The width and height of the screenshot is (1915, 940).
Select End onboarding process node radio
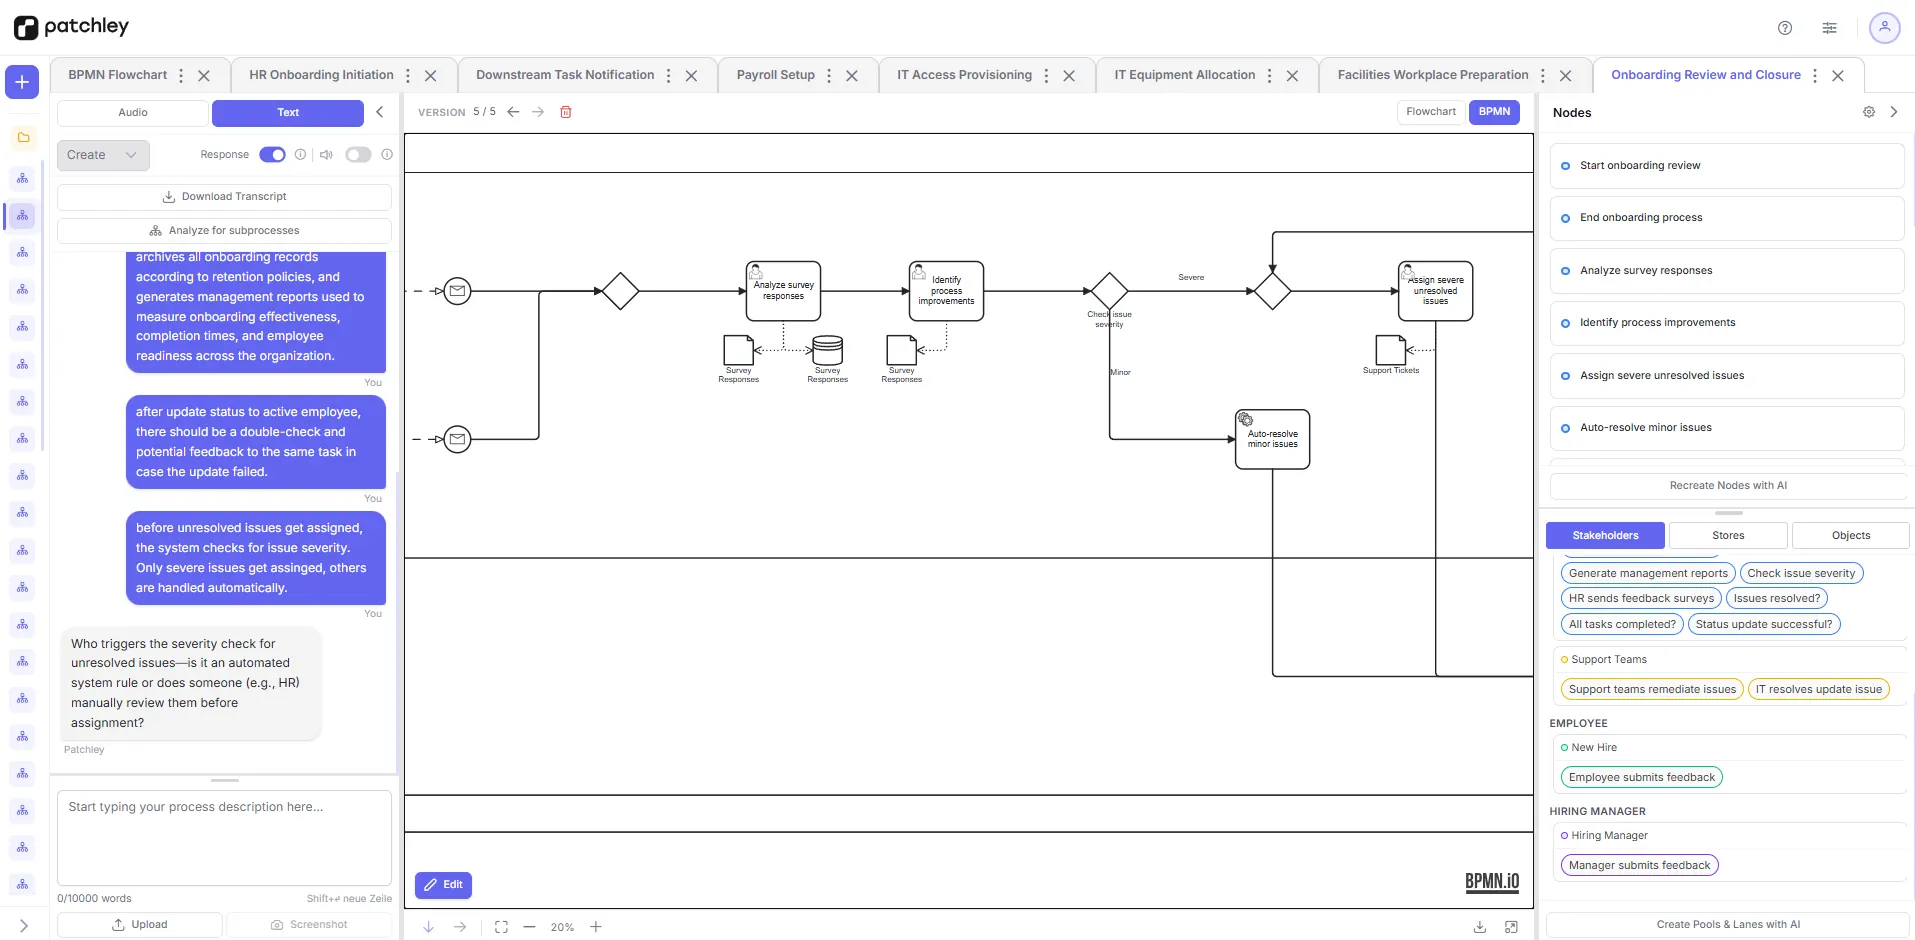[x=1566, y=218]
